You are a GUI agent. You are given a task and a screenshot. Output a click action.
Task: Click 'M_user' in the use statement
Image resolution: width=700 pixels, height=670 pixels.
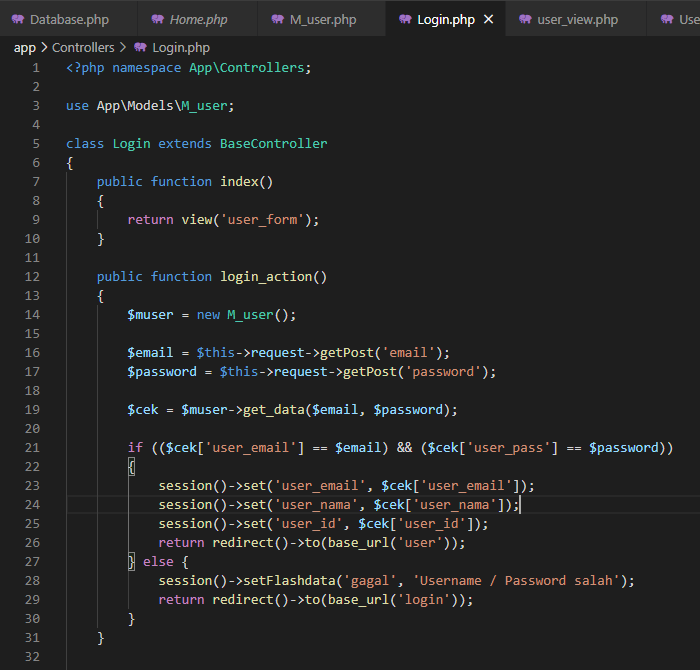pyautogui.click(x=204, y=106)
